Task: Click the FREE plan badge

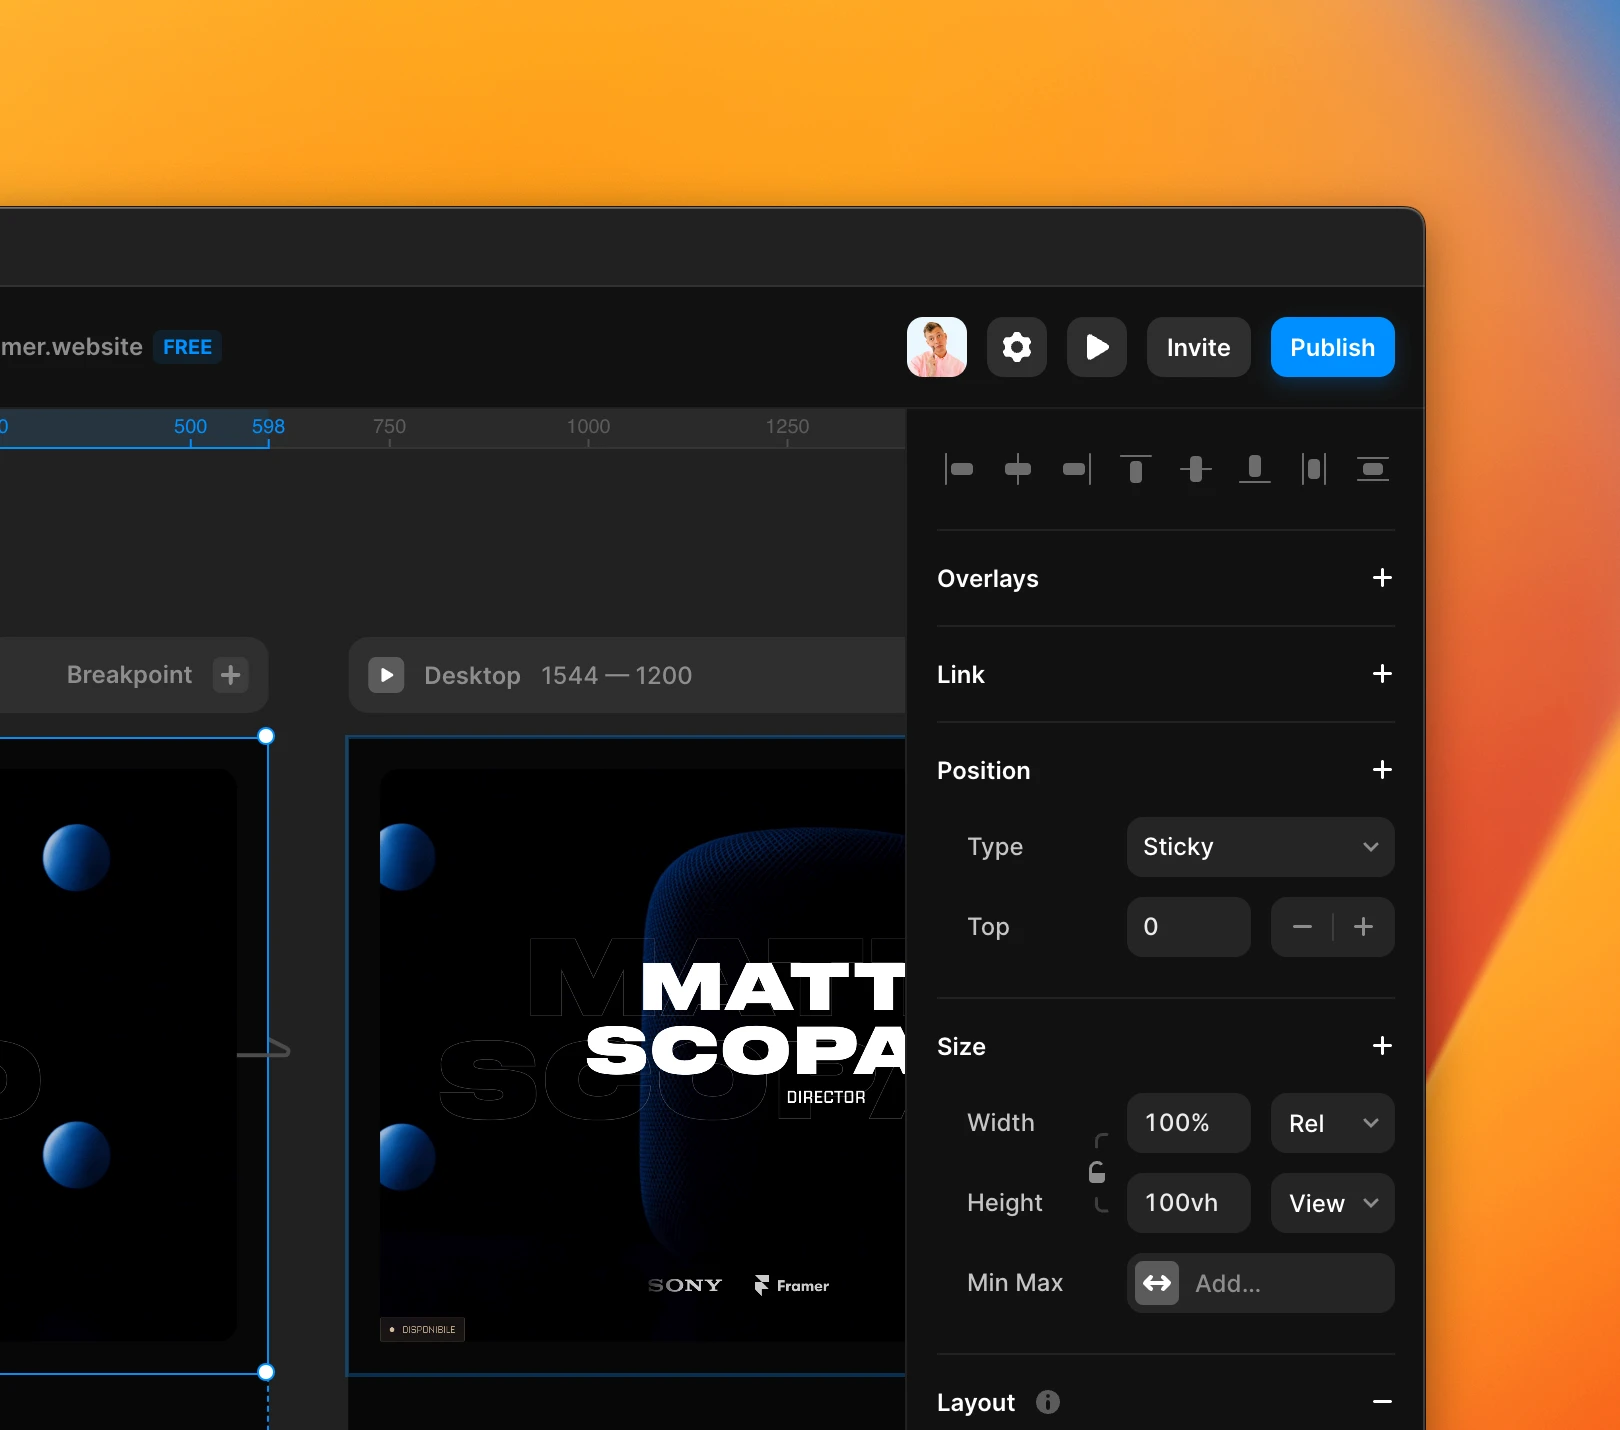Action: (187, 347)
